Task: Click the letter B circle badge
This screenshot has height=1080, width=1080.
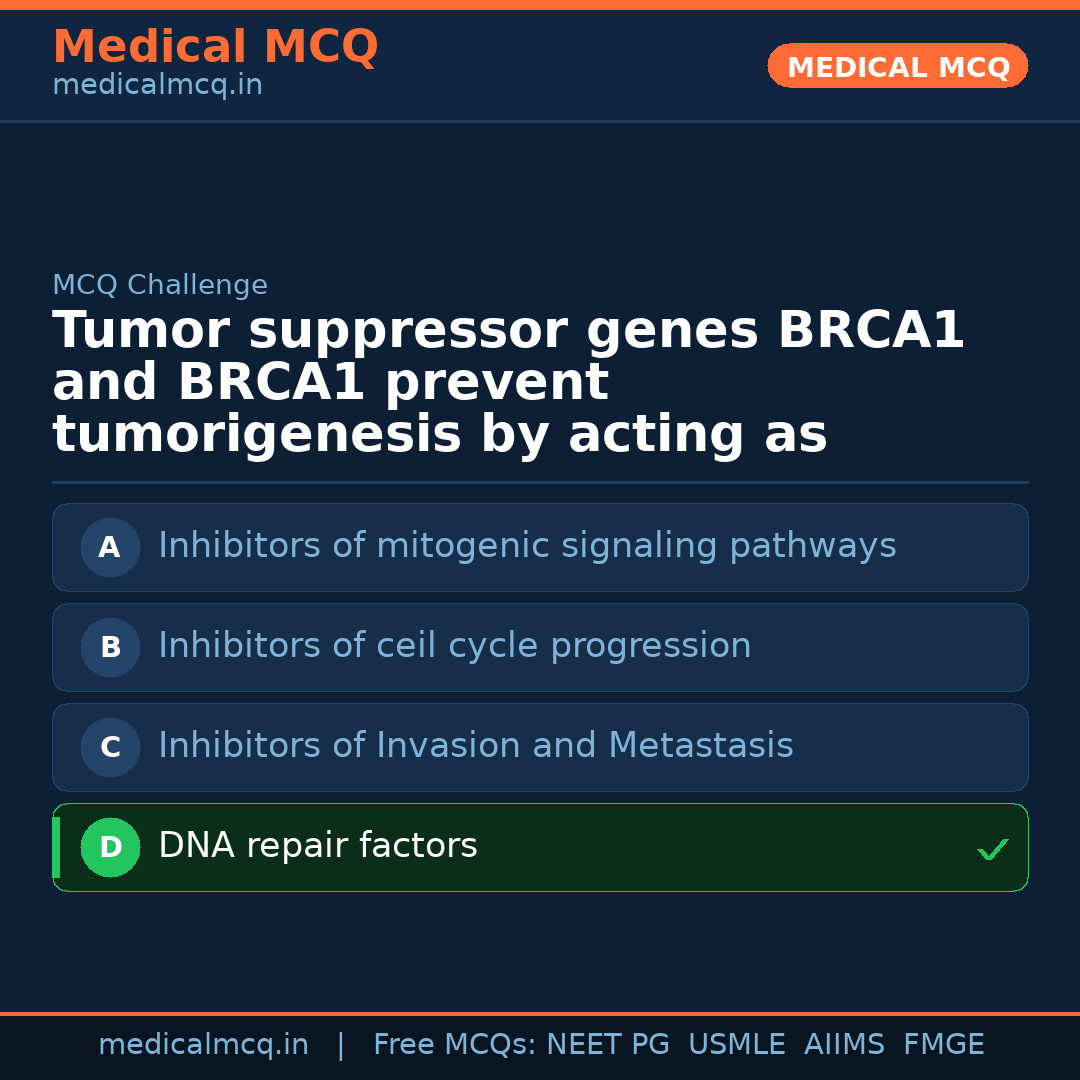Action: 110,647
